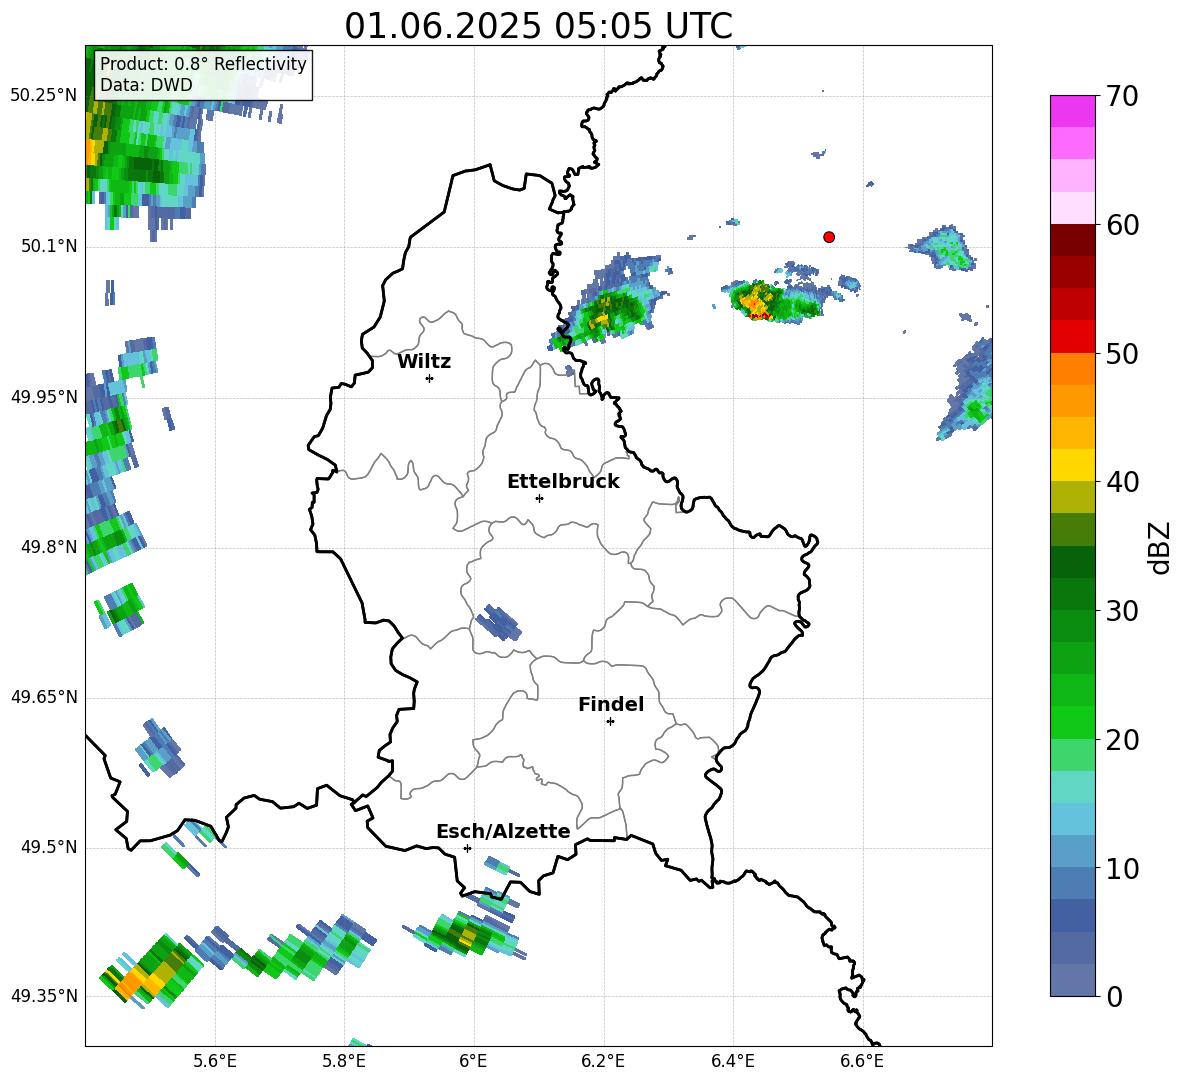Image resolution: width=1184 pixels, height=1081 pixels.
Task: Click the magenta top segment of the colorbar
Action: [x=1073, y=112]
